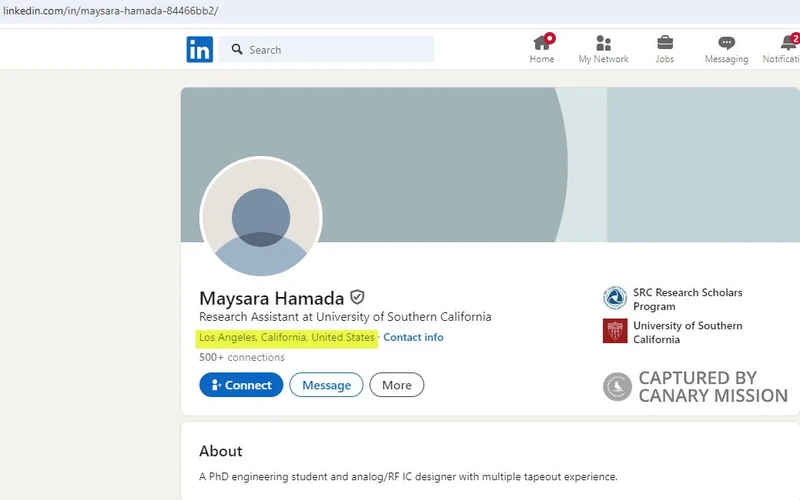The width and height of the screenshot is (800, 500).
Task: Click the Message button
Action: click(327, 385)
